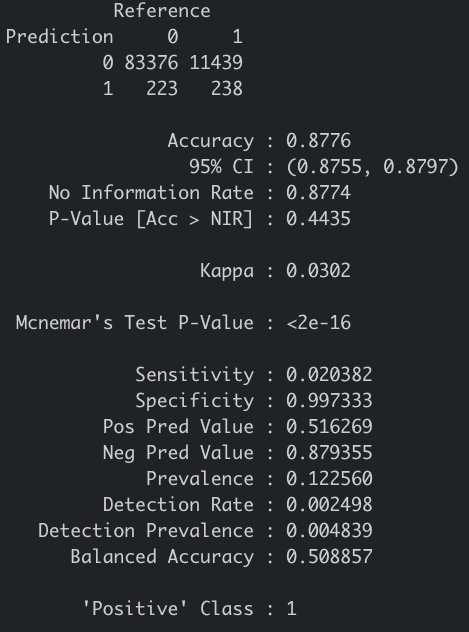Click the Pos Pred Value 0.516269

click(329, 426)
